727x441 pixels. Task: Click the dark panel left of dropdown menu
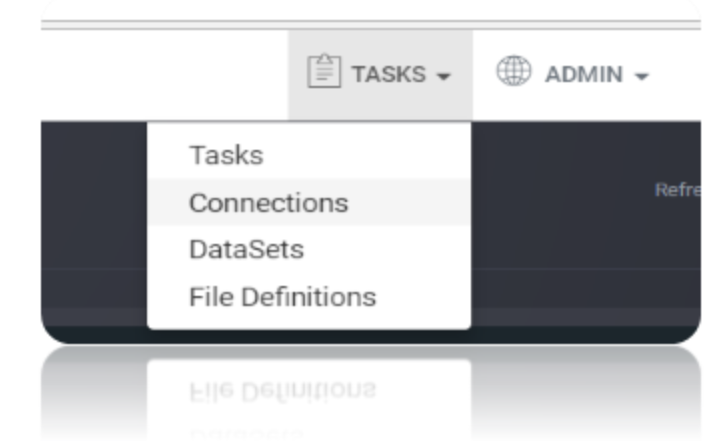pos(94,223)
